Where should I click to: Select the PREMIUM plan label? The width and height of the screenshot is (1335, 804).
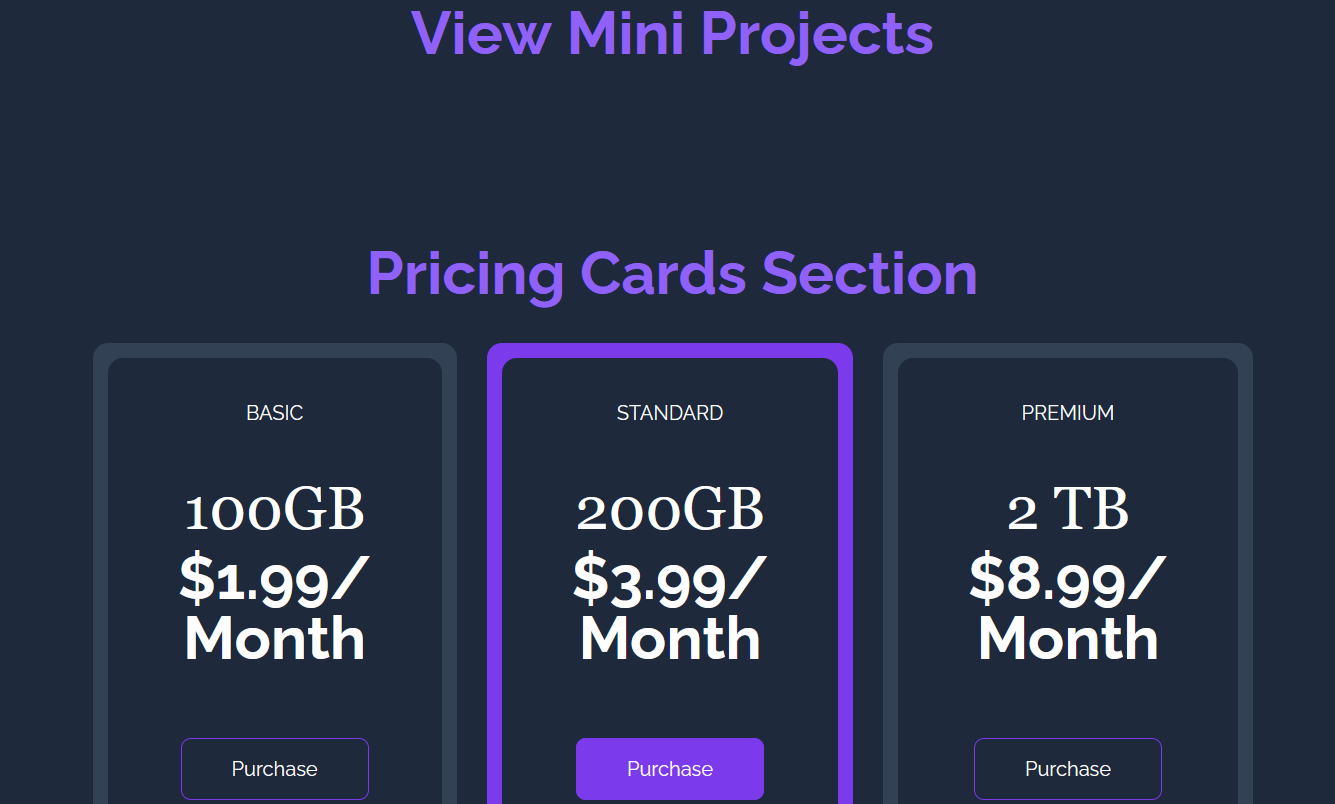(x=1068, y=413)
